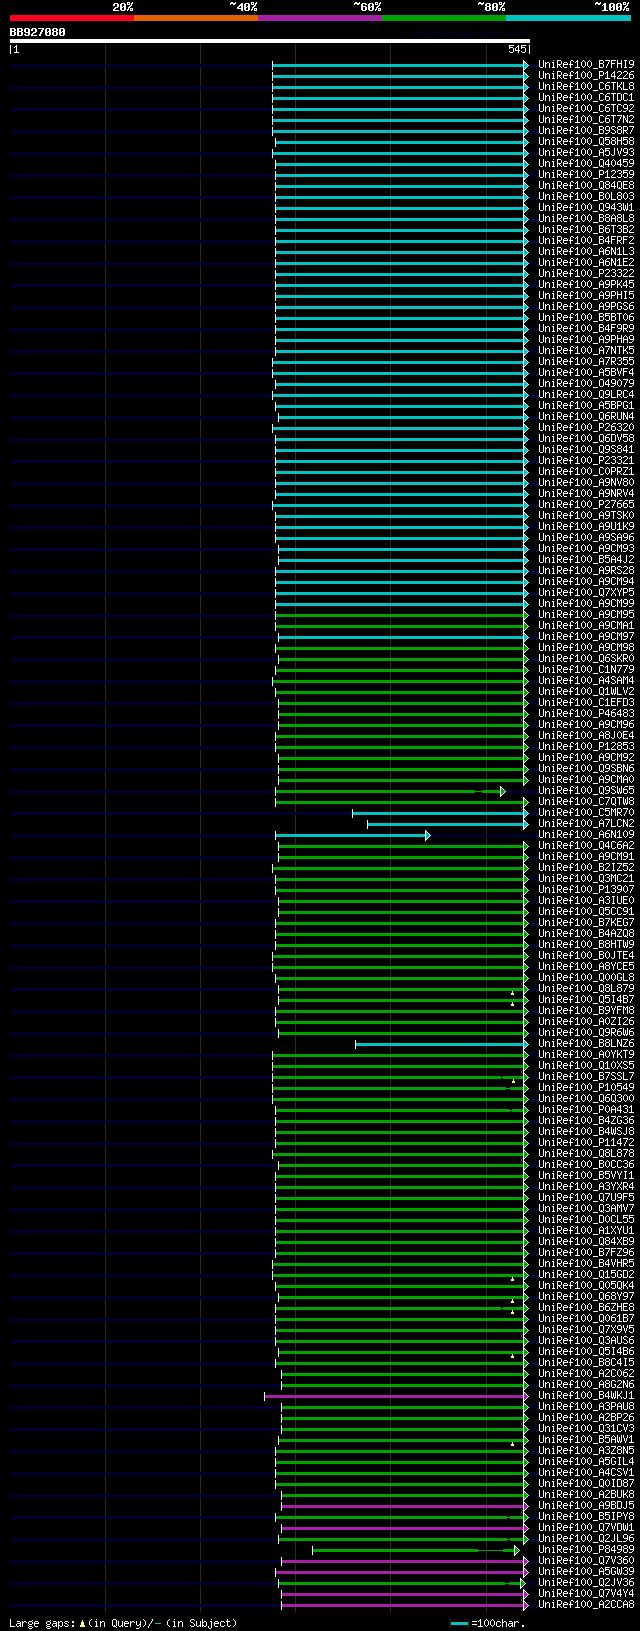Open hit UniRef100_B9S8R7
Screen dimensions: 640x1631
(x=586, y=130)
